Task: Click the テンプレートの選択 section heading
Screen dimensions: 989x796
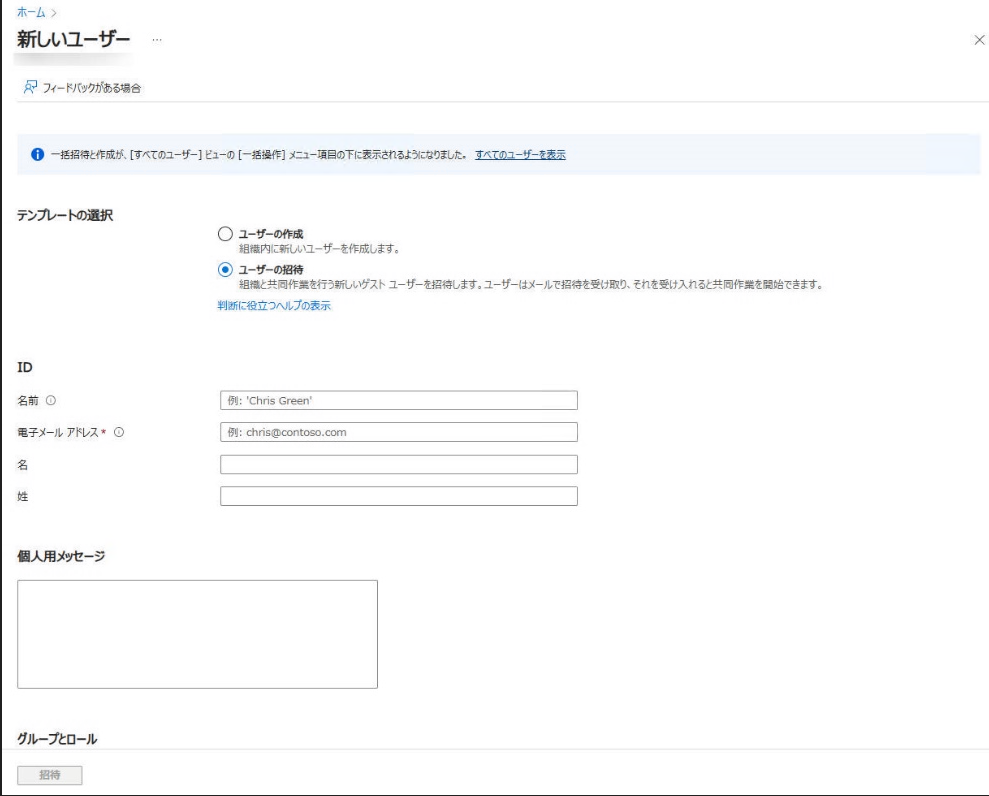Action: 65,216
